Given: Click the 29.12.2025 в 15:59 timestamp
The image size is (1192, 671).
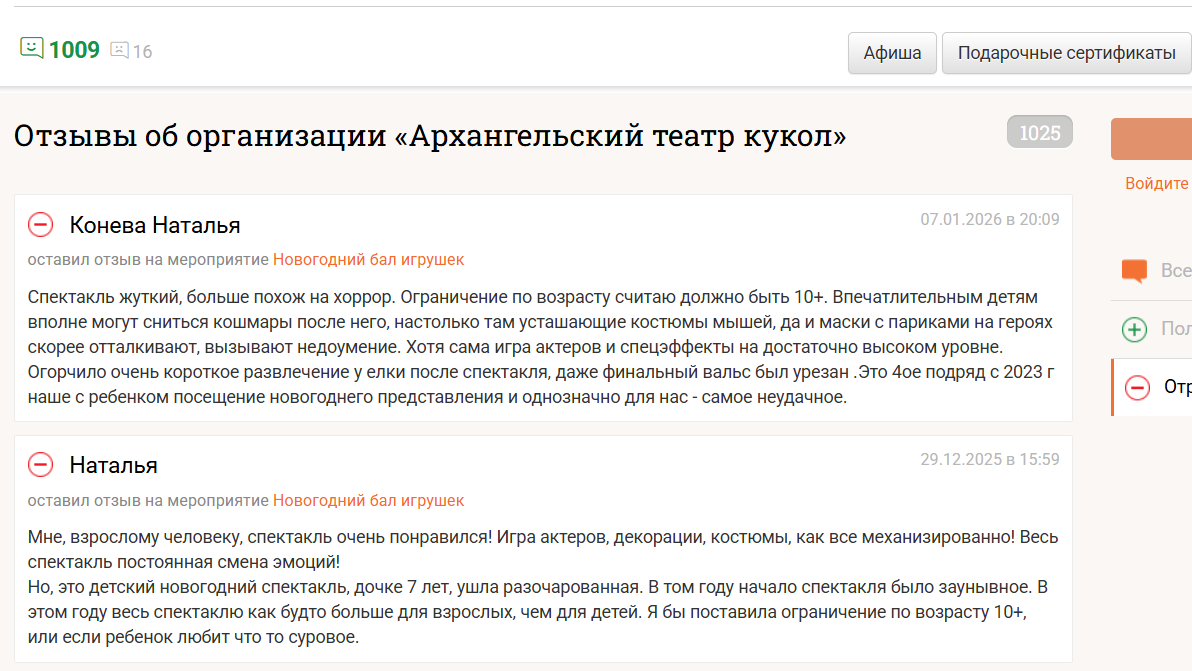Looking at the screenshot, I should [989, 459].
